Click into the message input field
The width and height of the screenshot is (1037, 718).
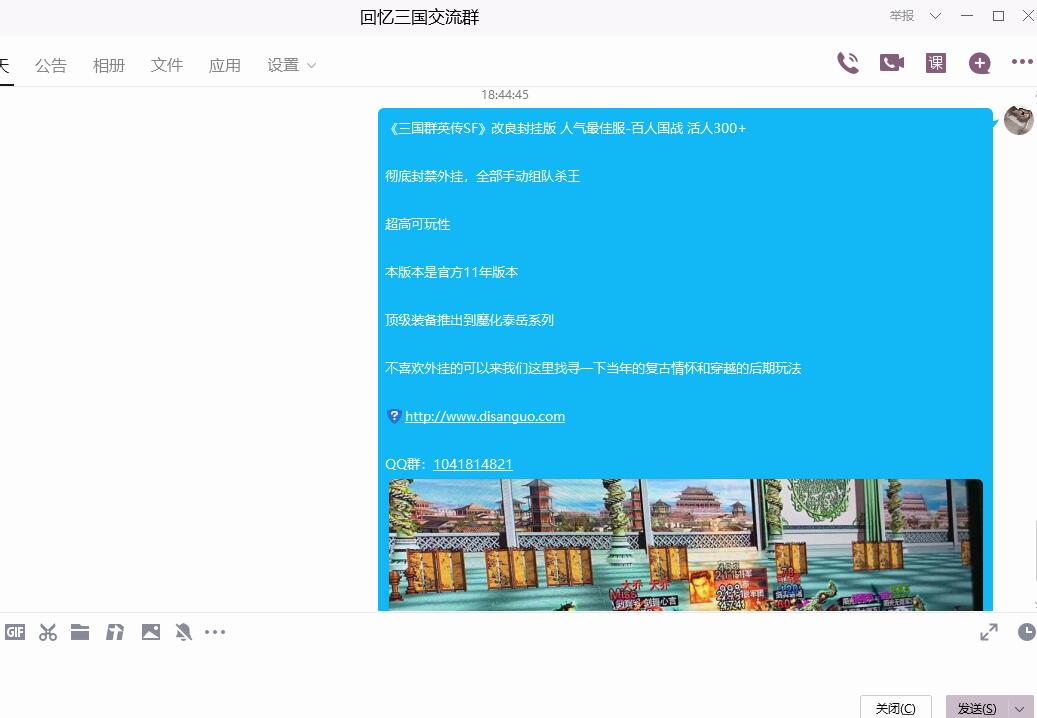click(x=518, y=668)
